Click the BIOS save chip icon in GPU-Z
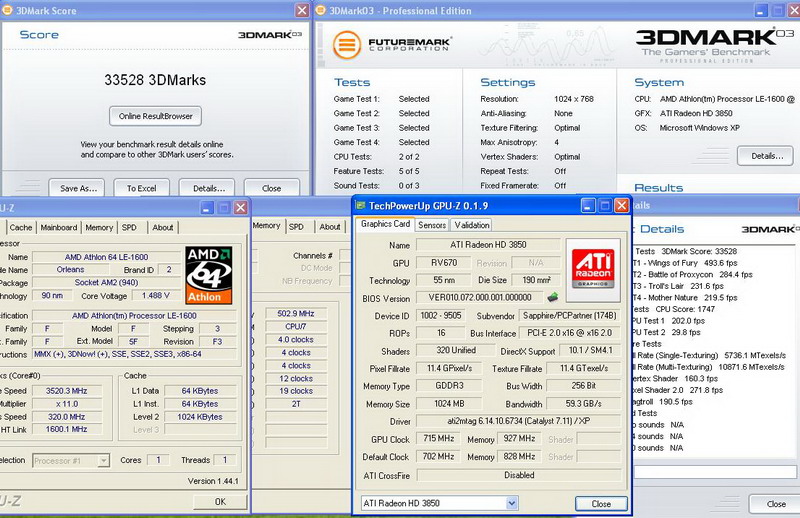Screen dimensions: 800x518 click(552, 297)
